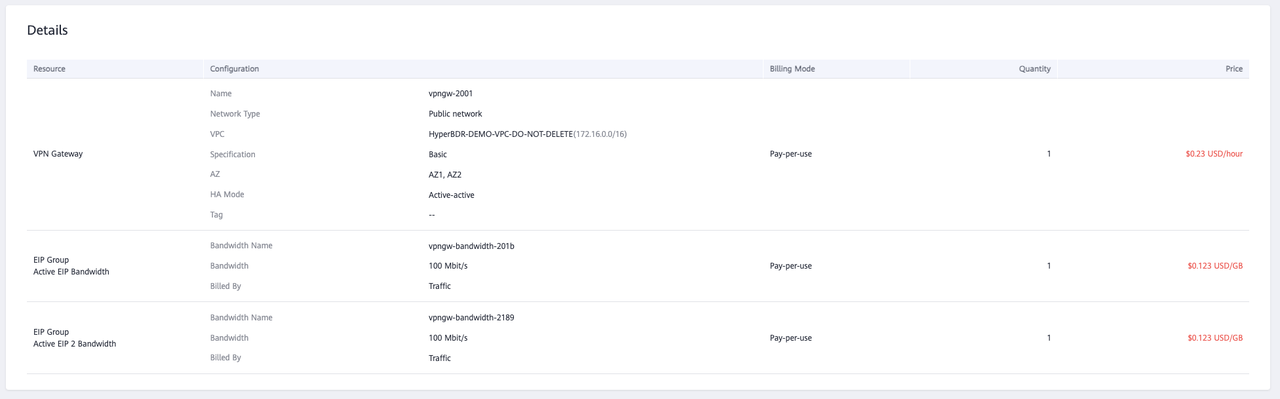
Task: Select $0.123 USD/GB price for vpngw-bandwidth-2189
Action: pyautogui.click(x=1215, y=338)
